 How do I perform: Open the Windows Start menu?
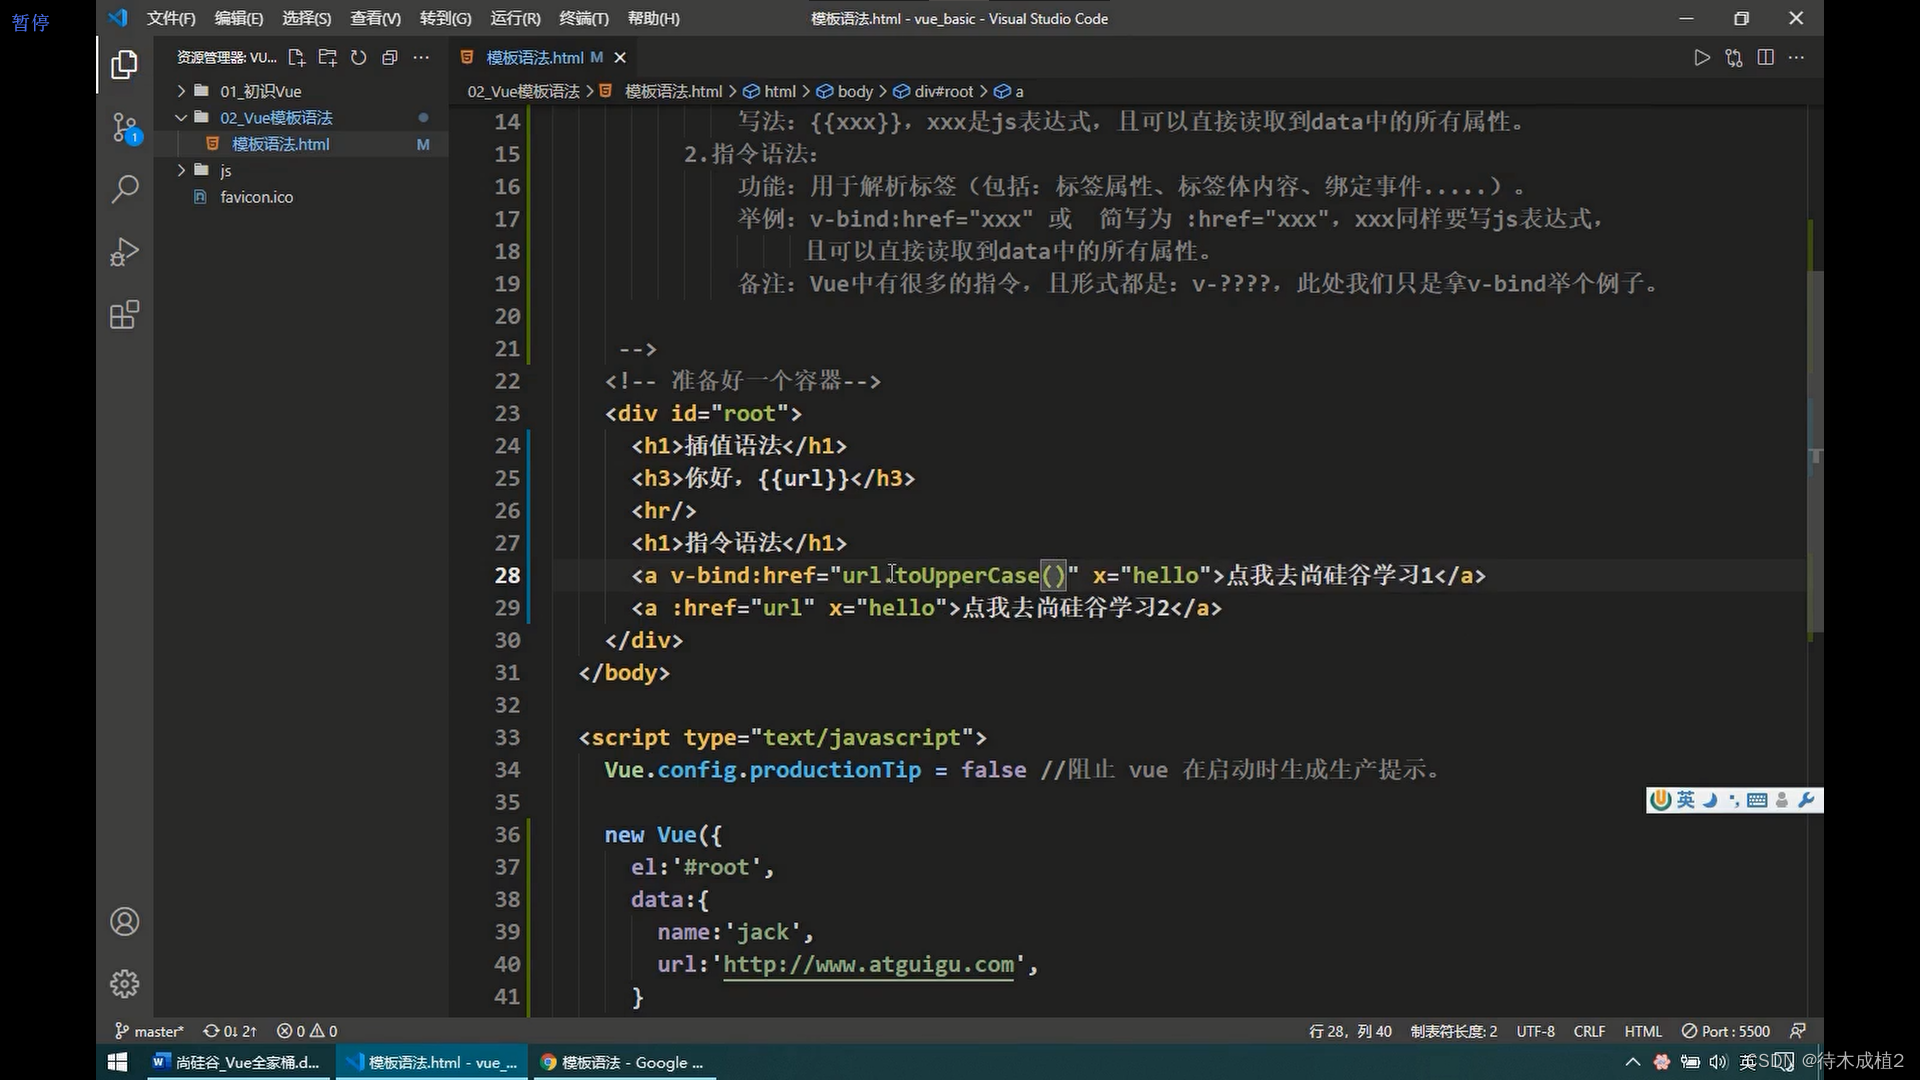pos(117,1062)
